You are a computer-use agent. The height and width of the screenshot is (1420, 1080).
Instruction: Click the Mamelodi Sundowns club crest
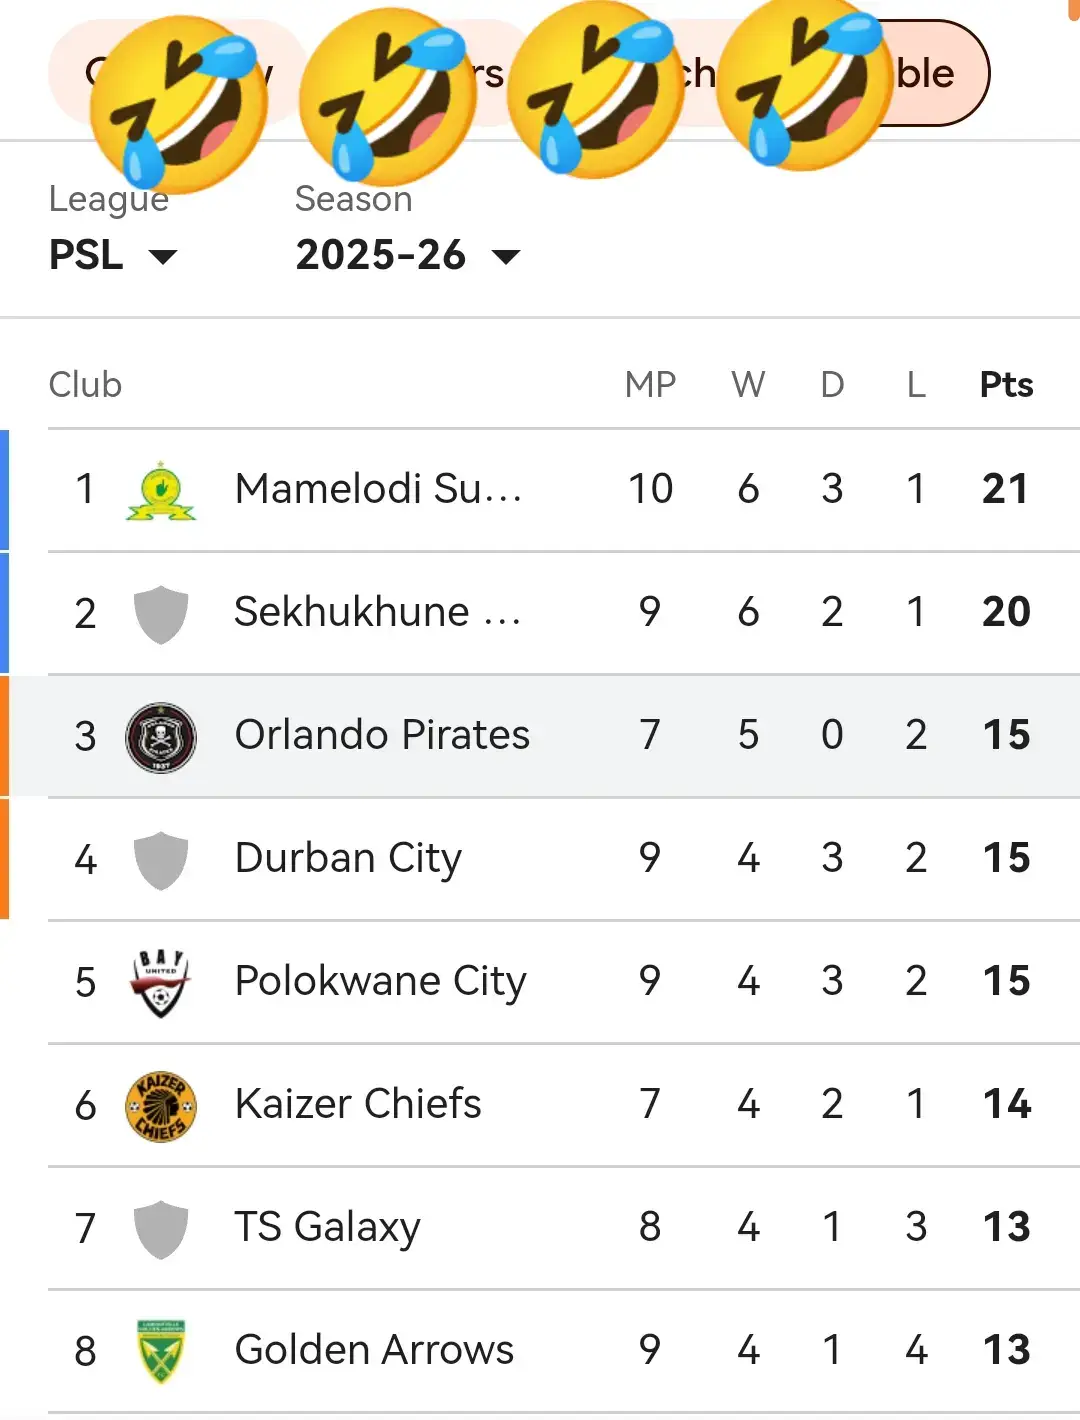[x=160, y=490]
